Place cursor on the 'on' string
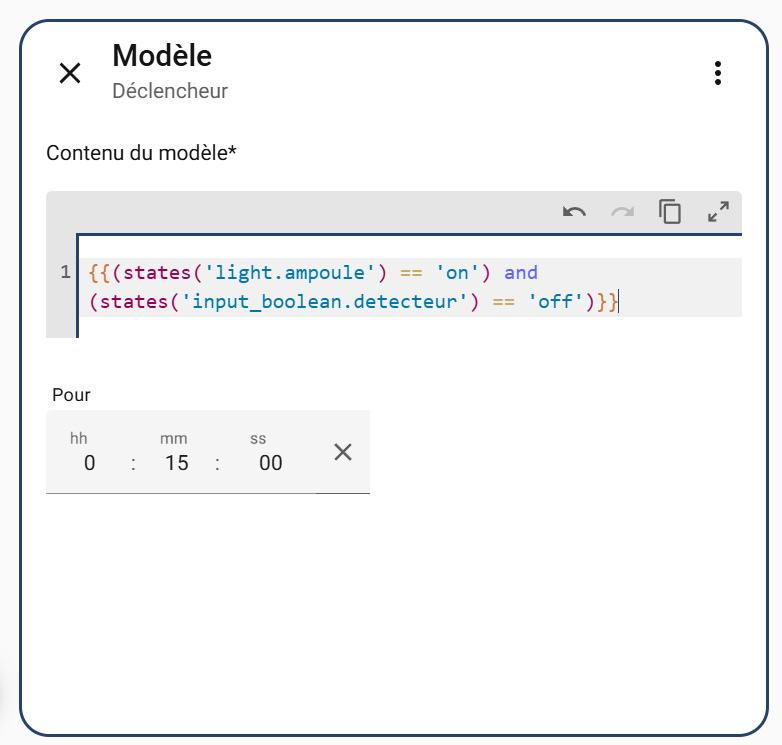Viewport: 782px width, 745px height. [456, 273]
